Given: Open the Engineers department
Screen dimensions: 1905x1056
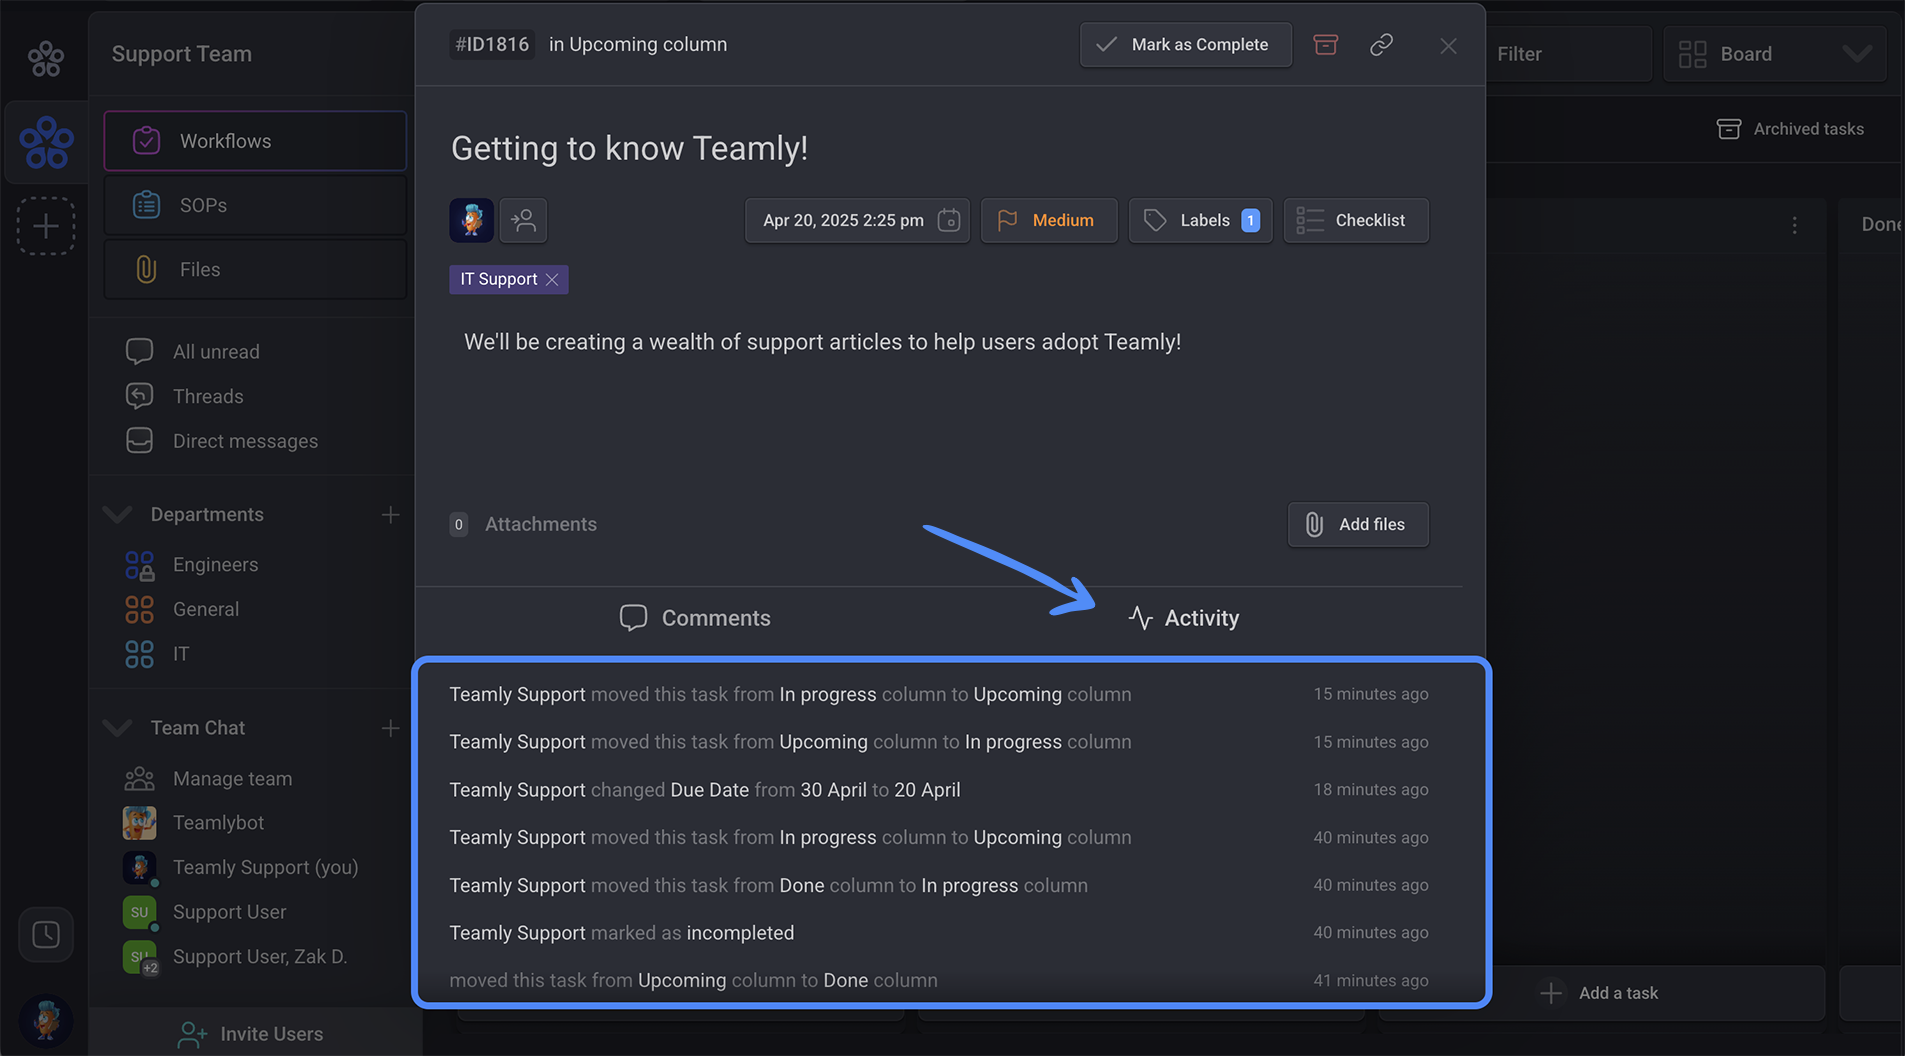Looking at the screenshot, I should [x=192, y=565].
